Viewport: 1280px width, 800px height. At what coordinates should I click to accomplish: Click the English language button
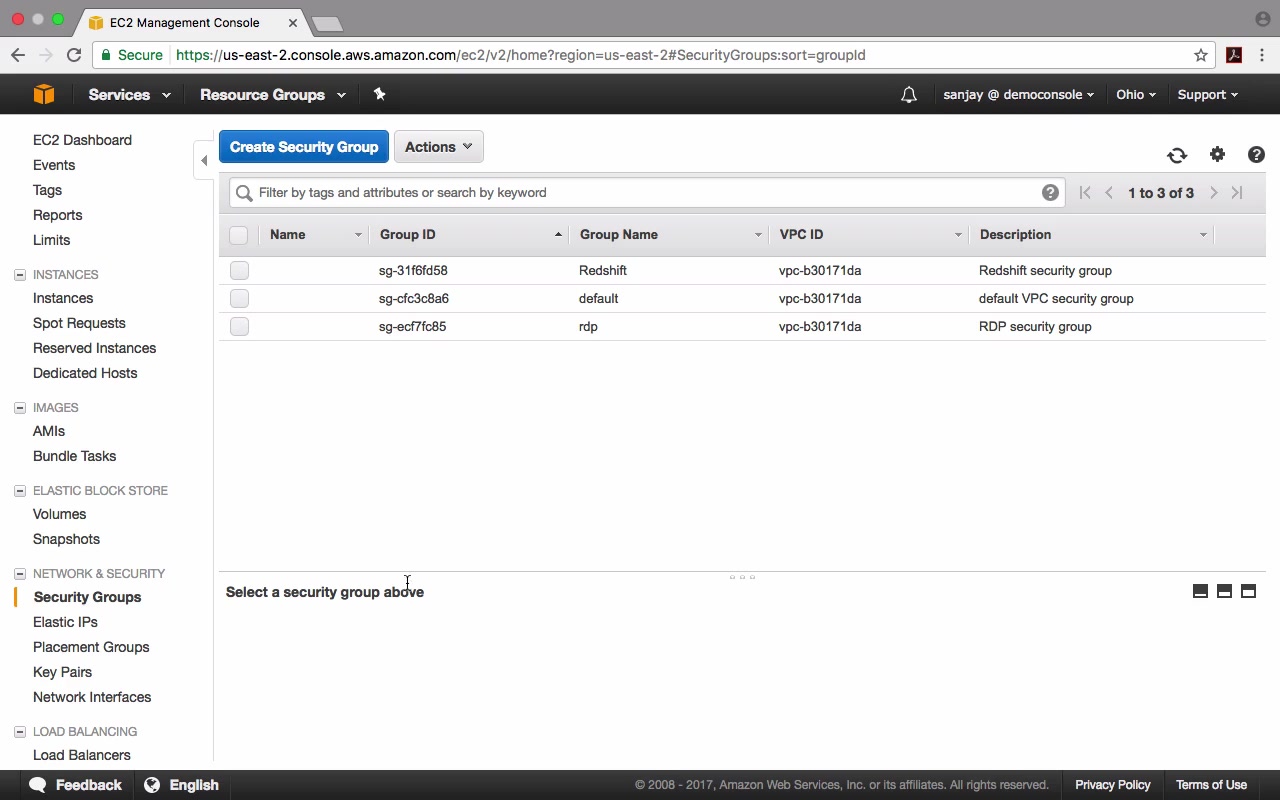coord(182,785)
